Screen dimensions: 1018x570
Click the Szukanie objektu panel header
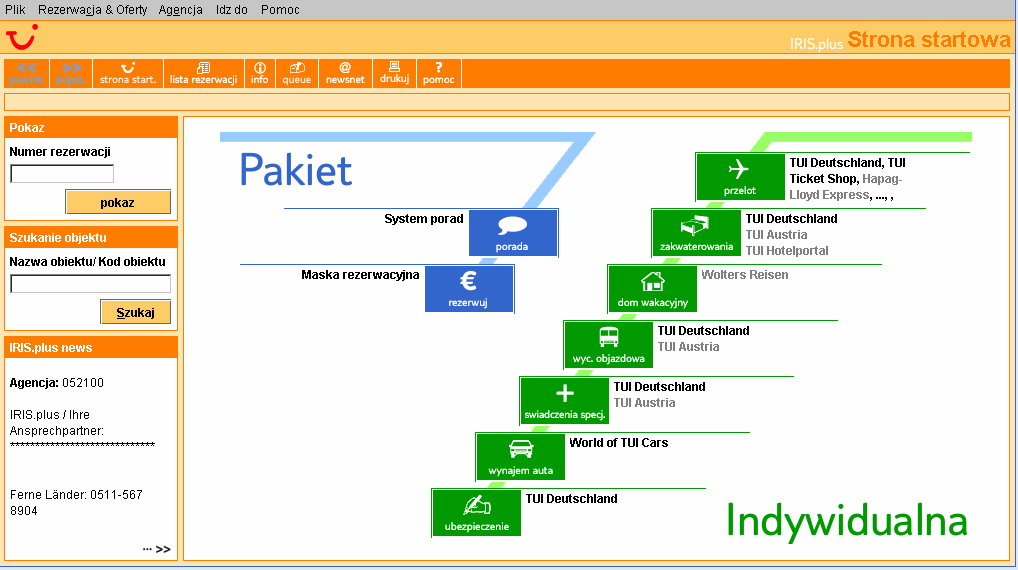pos(91,238)
